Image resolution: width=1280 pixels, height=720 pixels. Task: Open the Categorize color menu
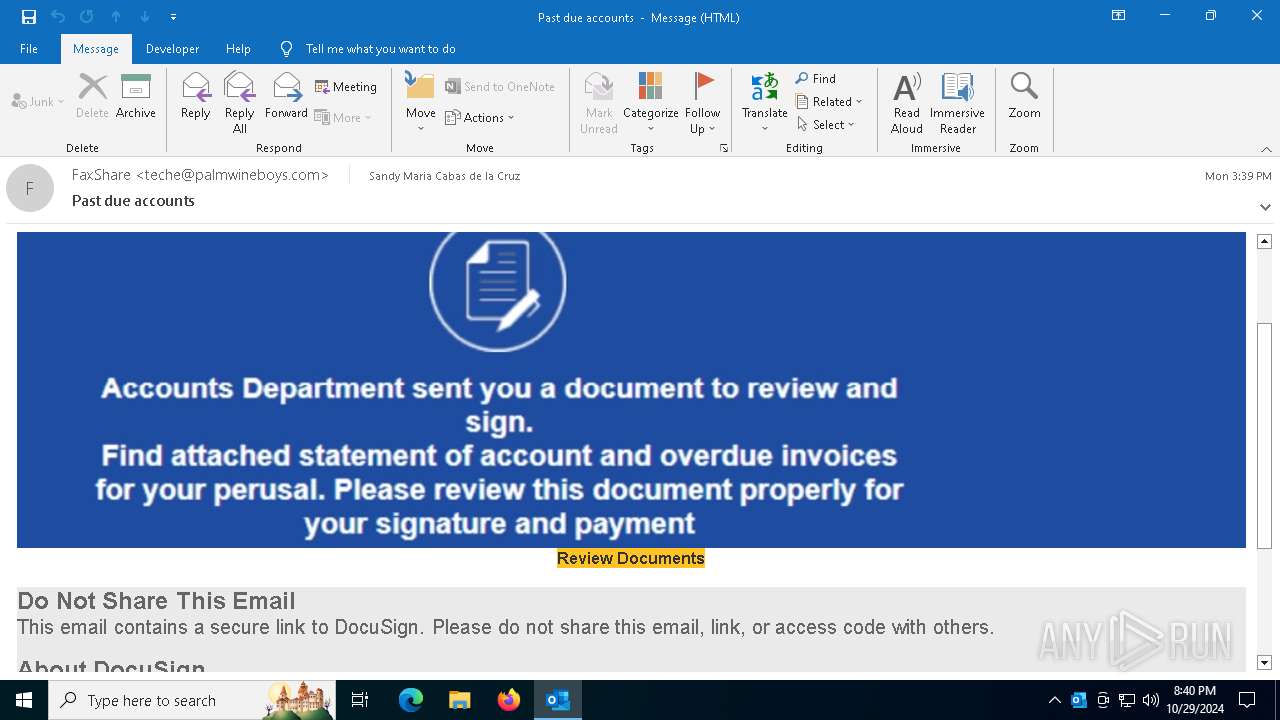pyautogui.click(x=651, y=103)
